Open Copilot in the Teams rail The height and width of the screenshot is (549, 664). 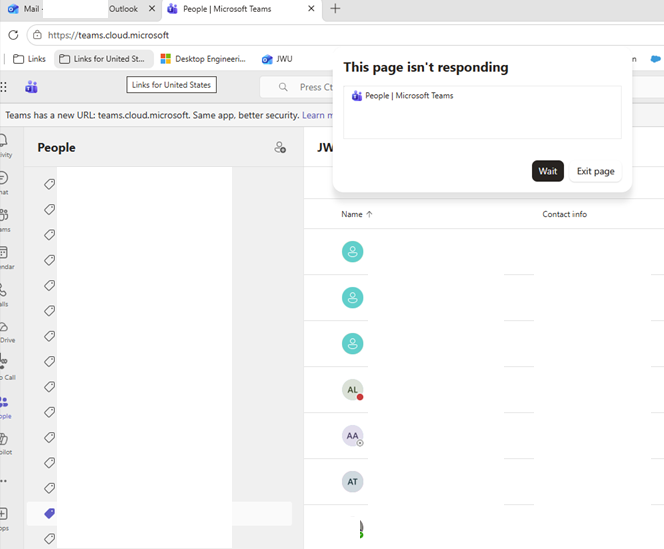[x=6, y=443]
